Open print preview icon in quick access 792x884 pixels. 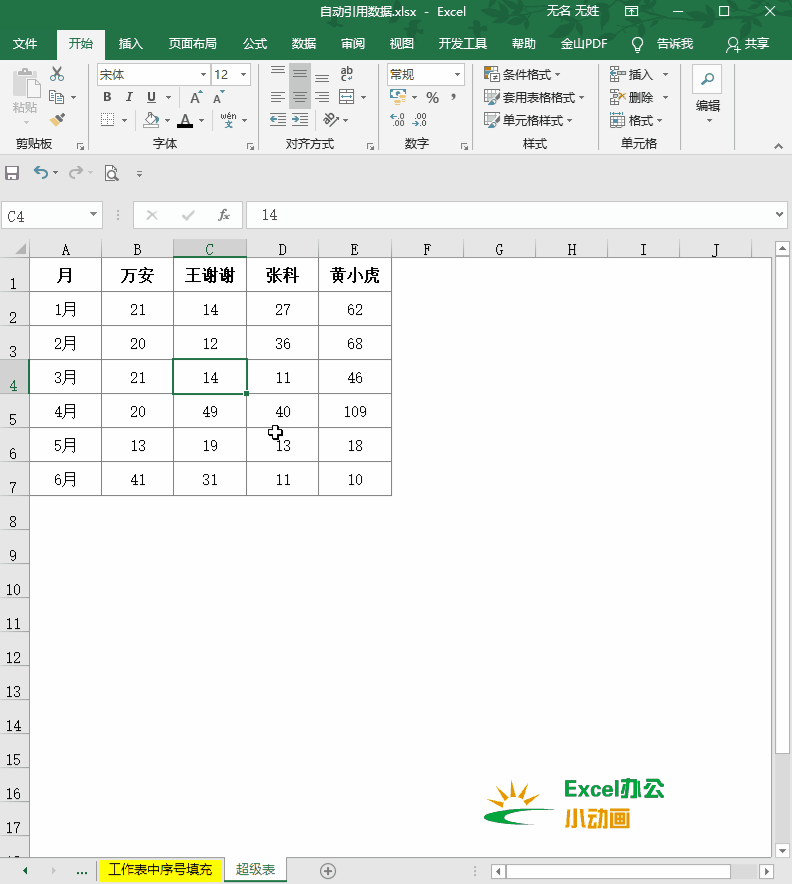click(112, 173)
